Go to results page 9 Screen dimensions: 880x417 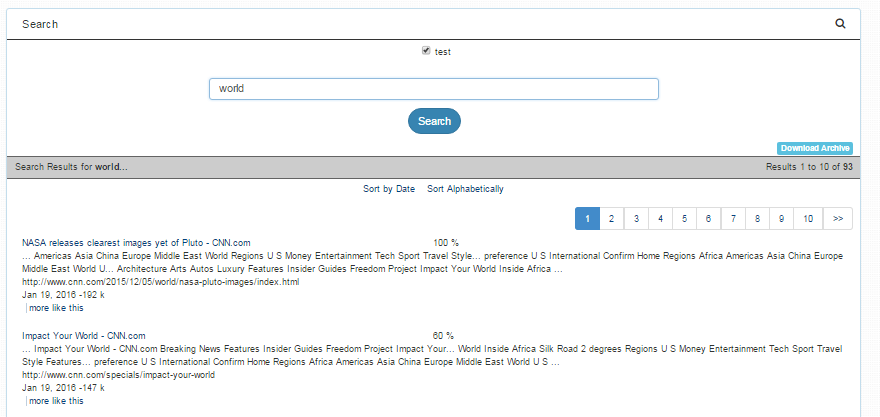click(x=782, y=218)
